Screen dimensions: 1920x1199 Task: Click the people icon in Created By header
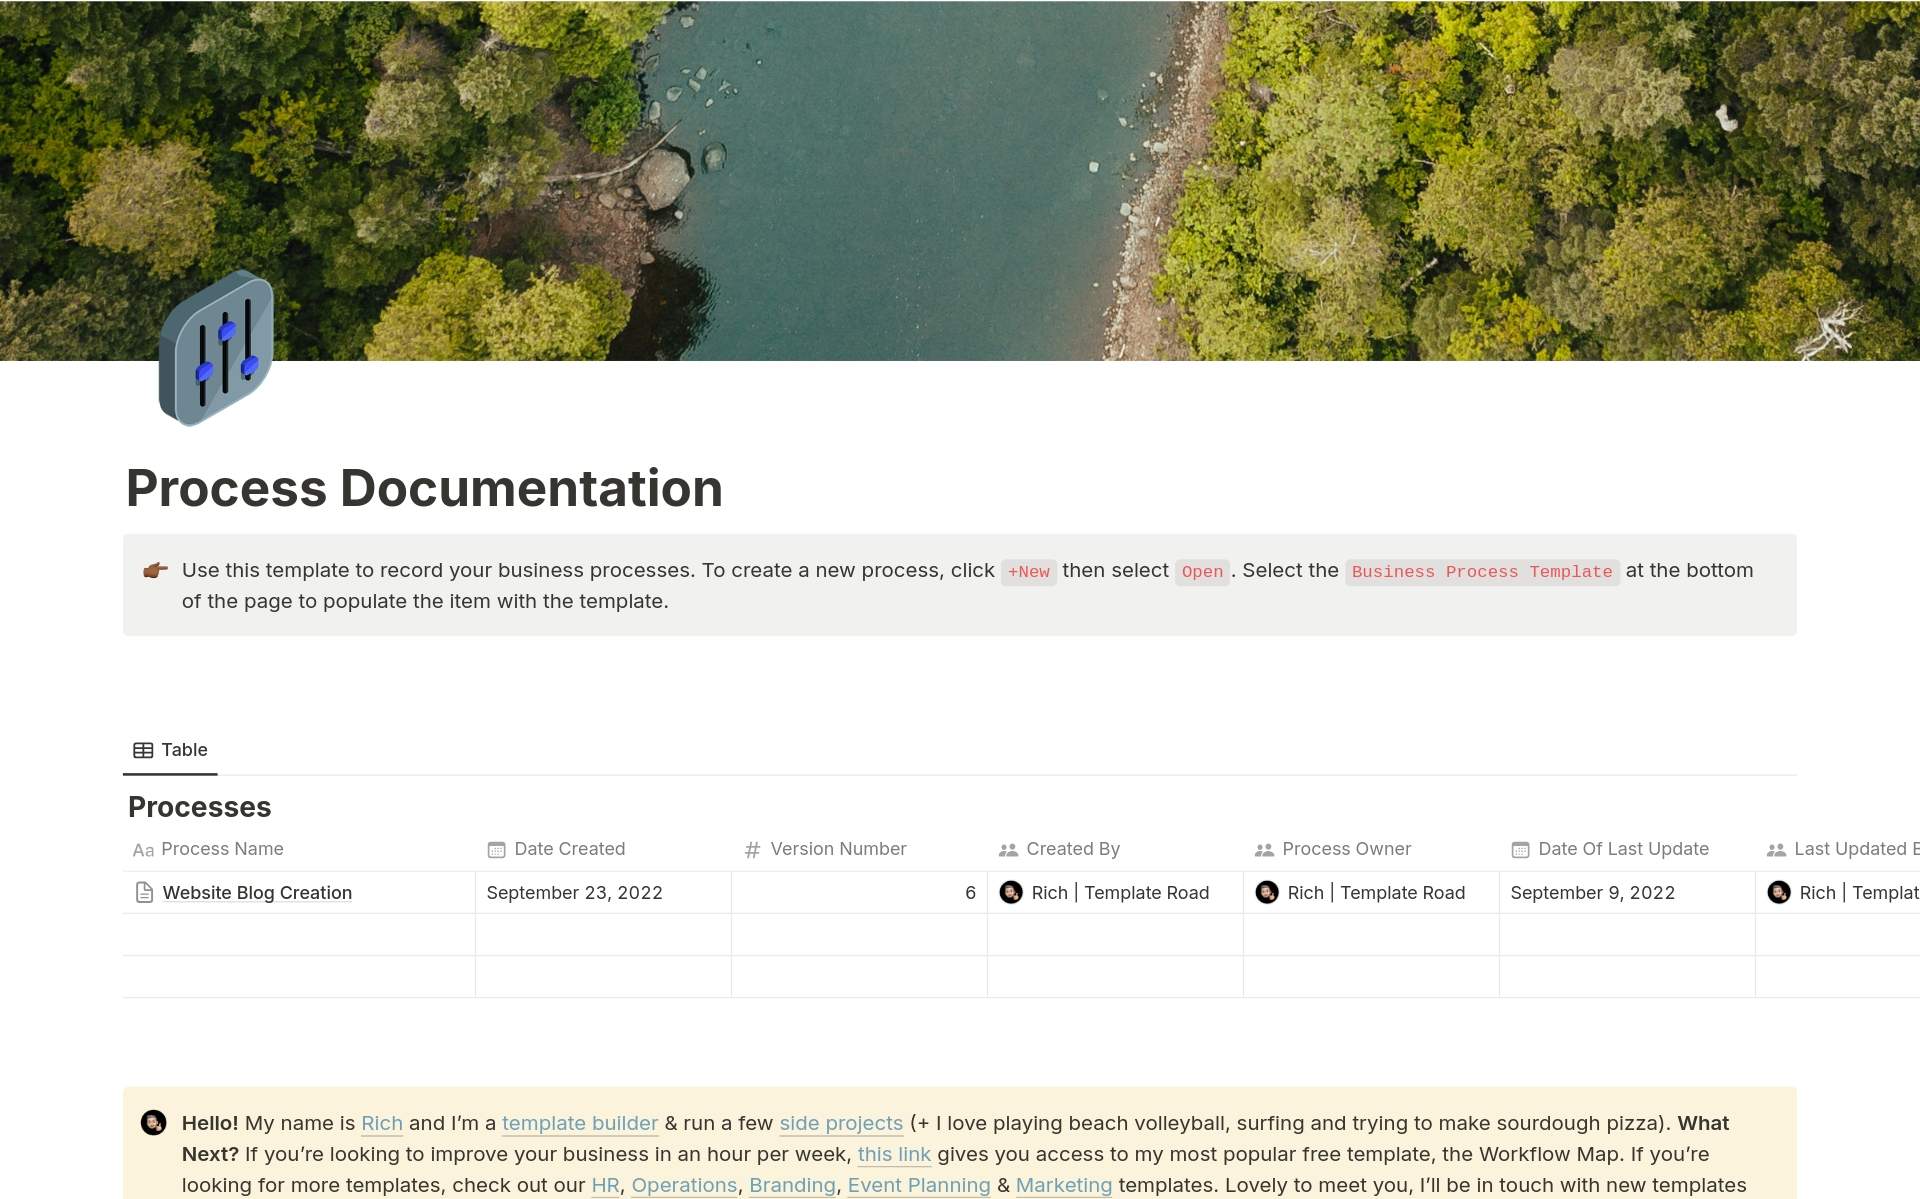1008,849
